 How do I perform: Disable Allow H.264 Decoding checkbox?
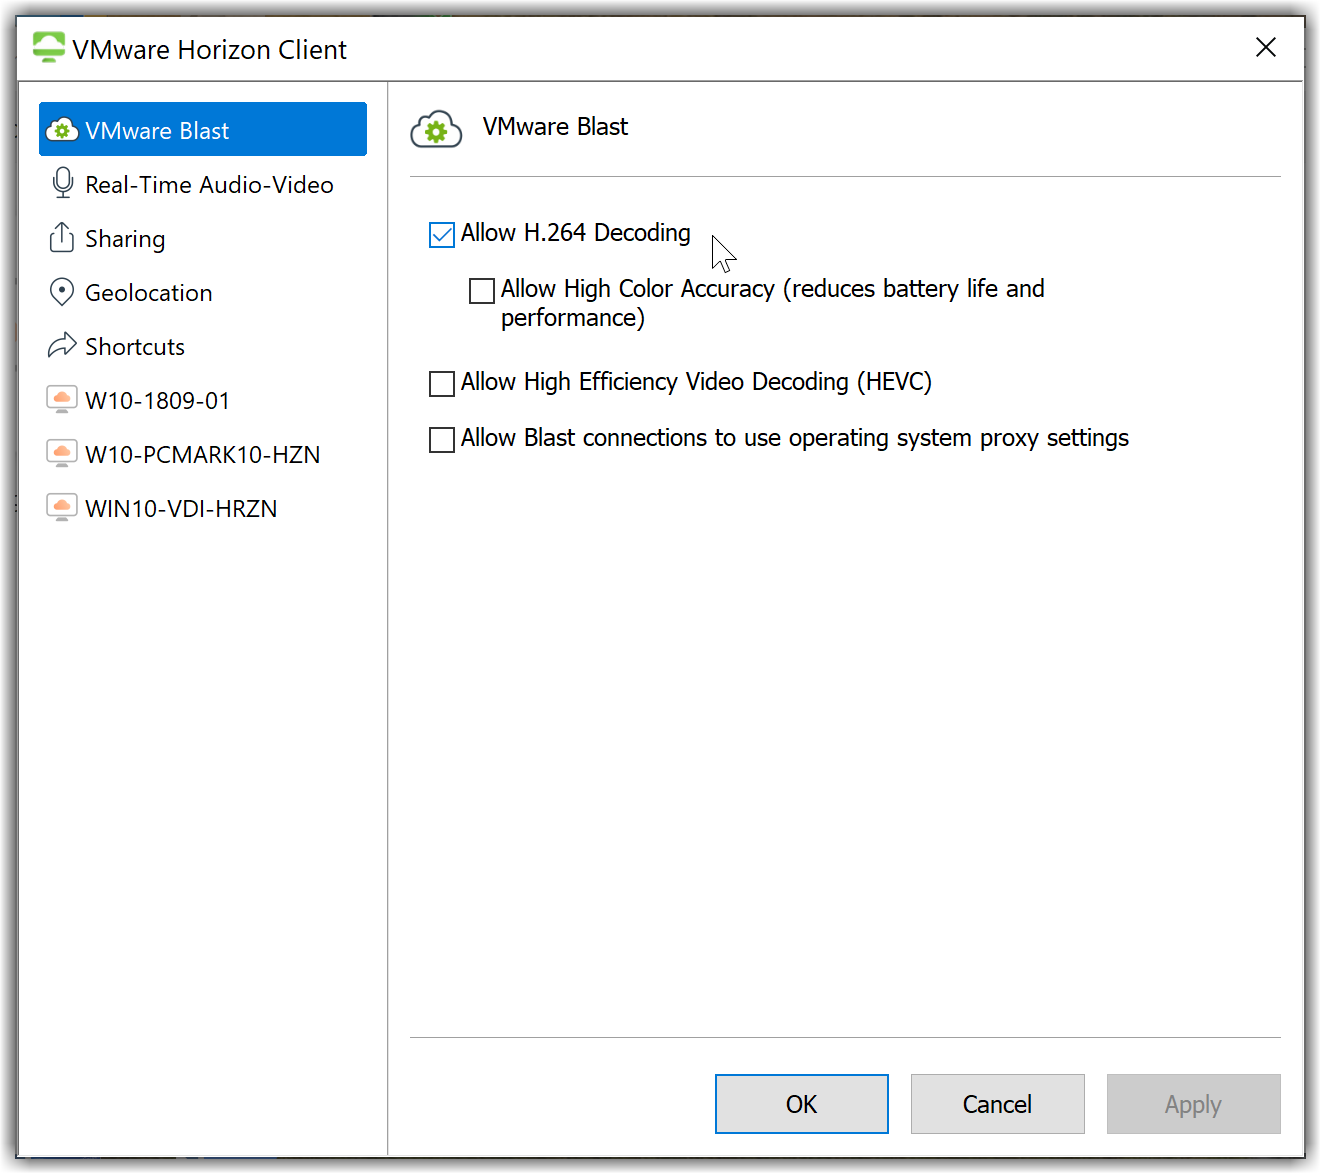pyautogui.click(x=442, y=235)
